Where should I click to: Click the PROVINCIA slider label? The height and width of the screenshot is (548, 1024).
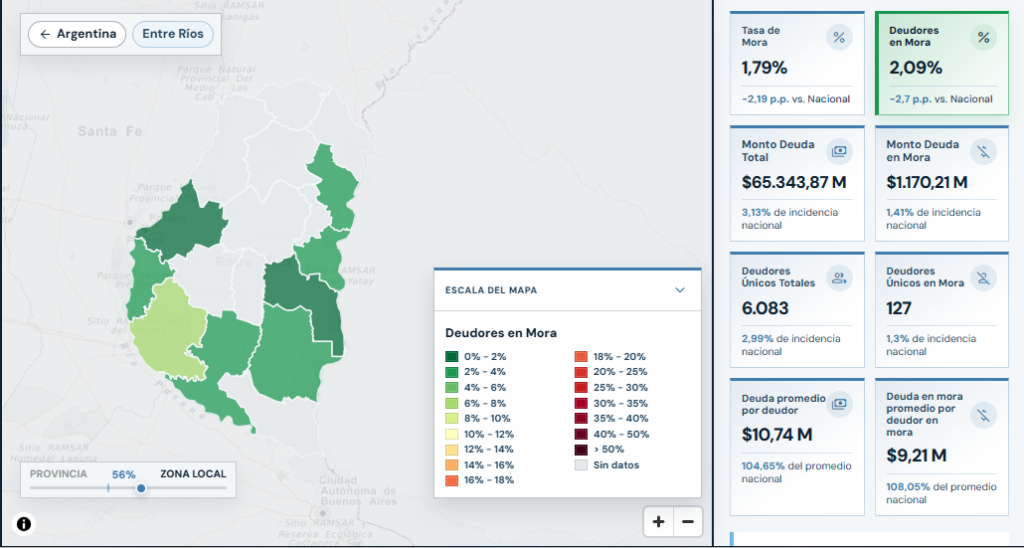coord(58,474)
